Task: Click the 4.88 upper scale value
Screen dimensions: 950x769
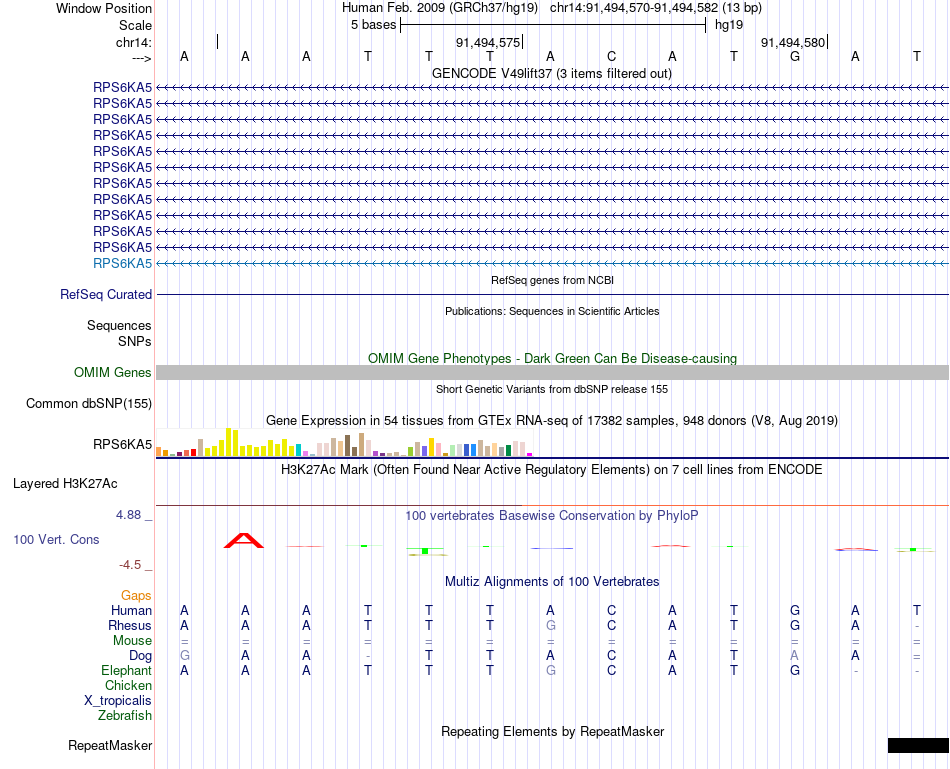Action: point(128,515)
